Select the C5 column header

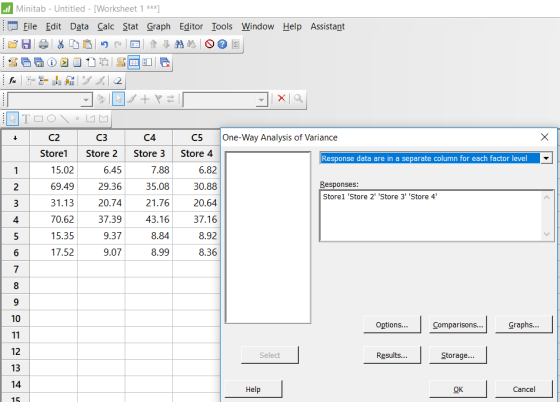[197, 138]
